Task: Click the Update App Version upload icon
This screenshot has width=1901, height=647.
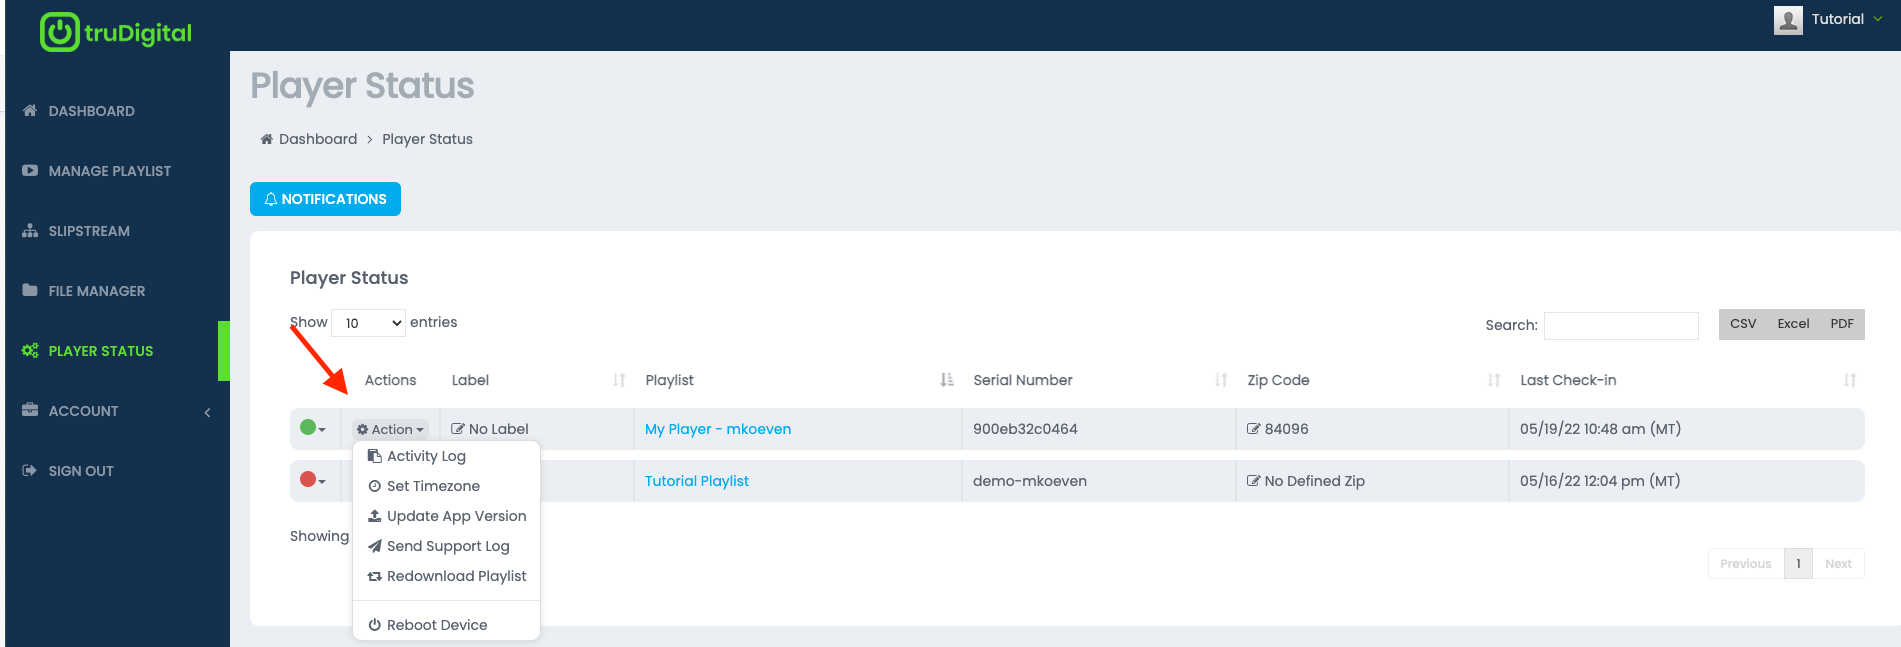Action: click(x=375, y=516)
